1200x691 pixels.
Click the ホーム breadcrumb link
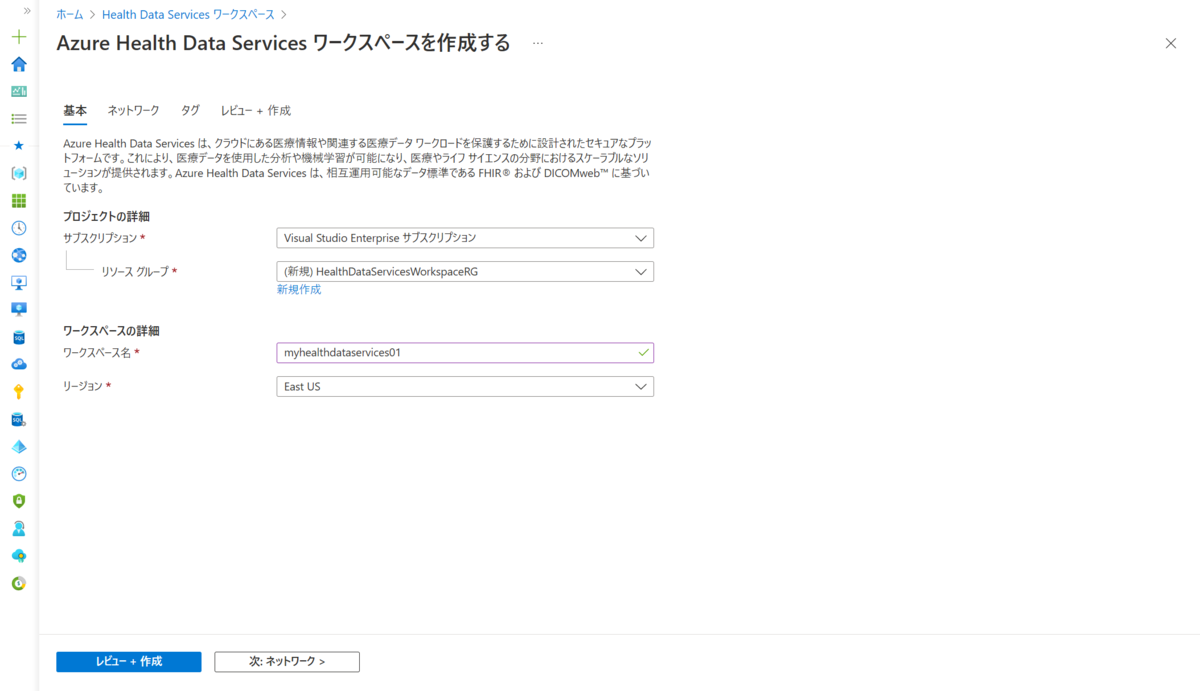pyautogui.click(x=70, y=15)
